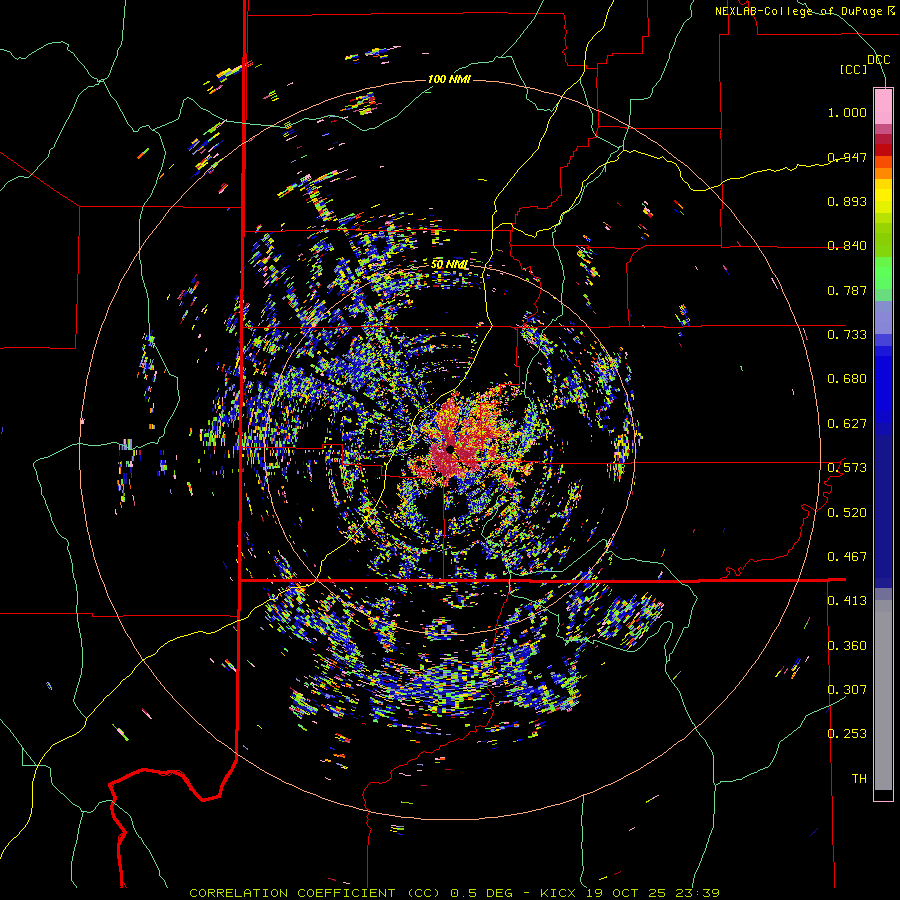
Task: Select the 0.520 scale value
Action: (847, 512)
